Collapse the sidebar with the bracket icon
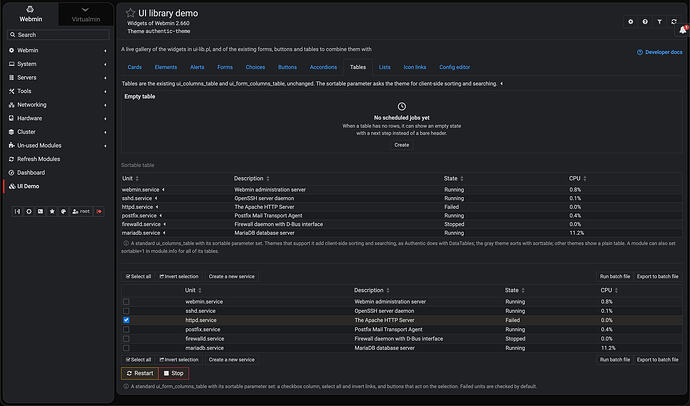The height and width of the screenshot is (406, 690). click(x=17, y=212)
